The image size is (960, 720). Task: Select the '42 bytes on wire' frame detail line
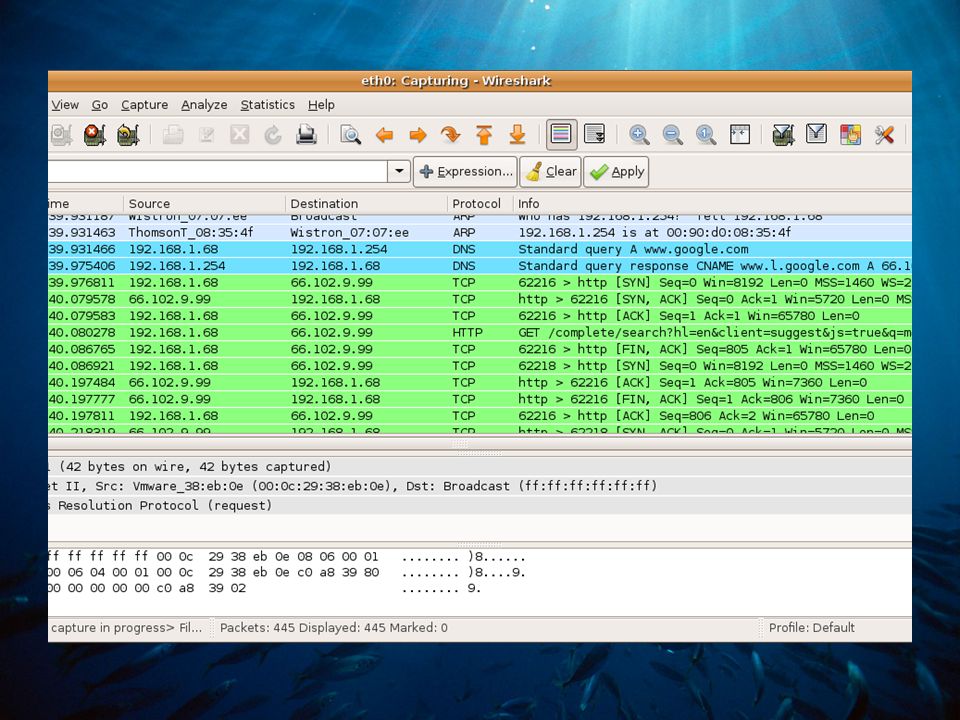(x=479, y=467)
